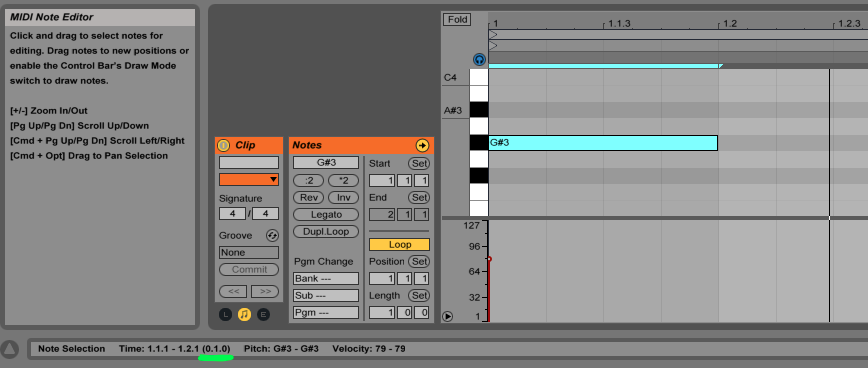Click the clip name field
Screen dimensions: 868x368
[249, 163]
